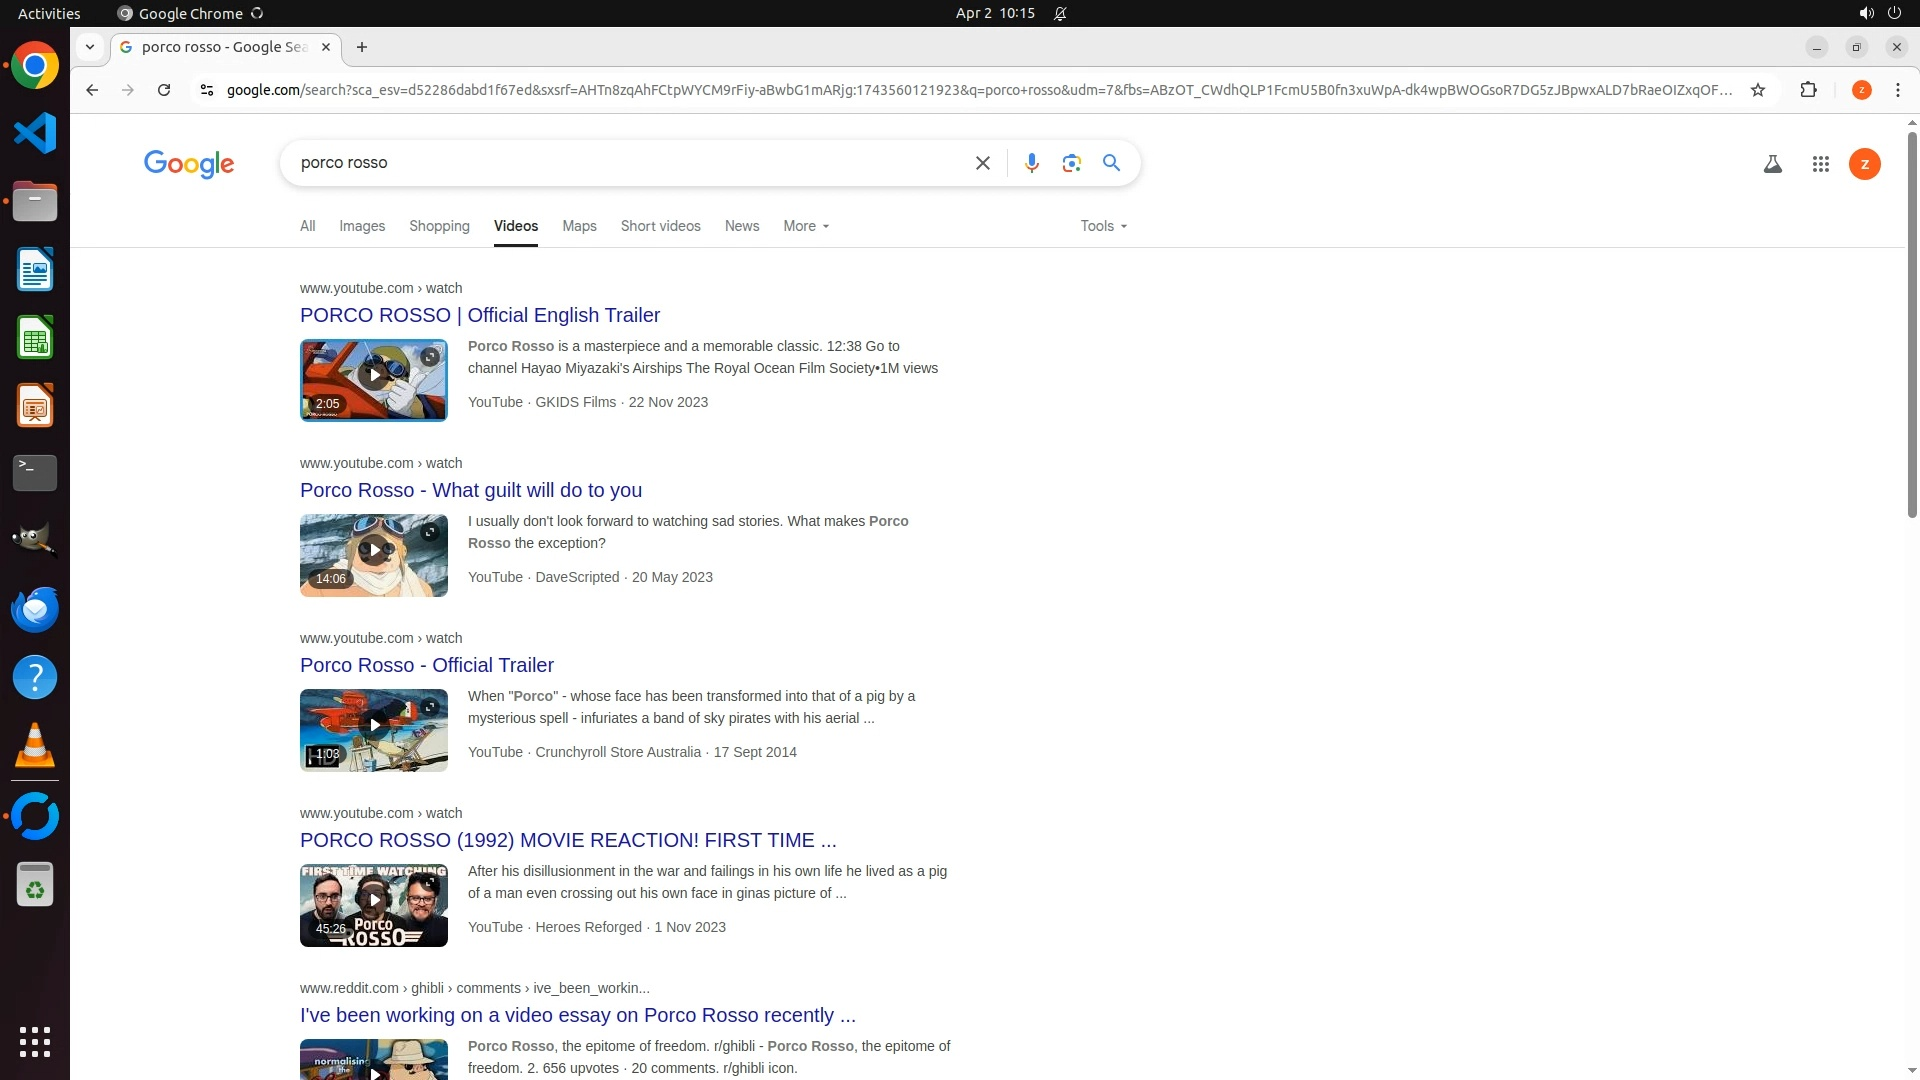The width and height of the screenshot is (1920, 1080).
Task: Expand the More search filters dropdown
Action: pyautogui.click(x=806, y=226)
